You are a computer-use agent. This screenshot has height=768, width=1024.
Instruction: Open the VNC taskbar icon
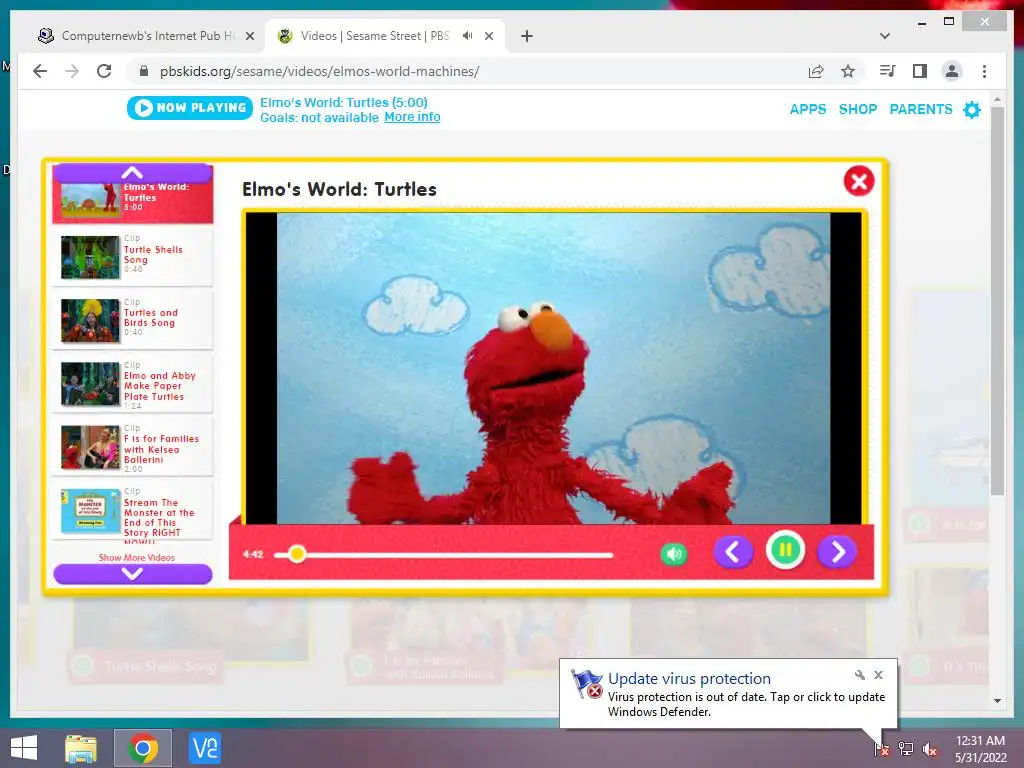coord(204,748)
